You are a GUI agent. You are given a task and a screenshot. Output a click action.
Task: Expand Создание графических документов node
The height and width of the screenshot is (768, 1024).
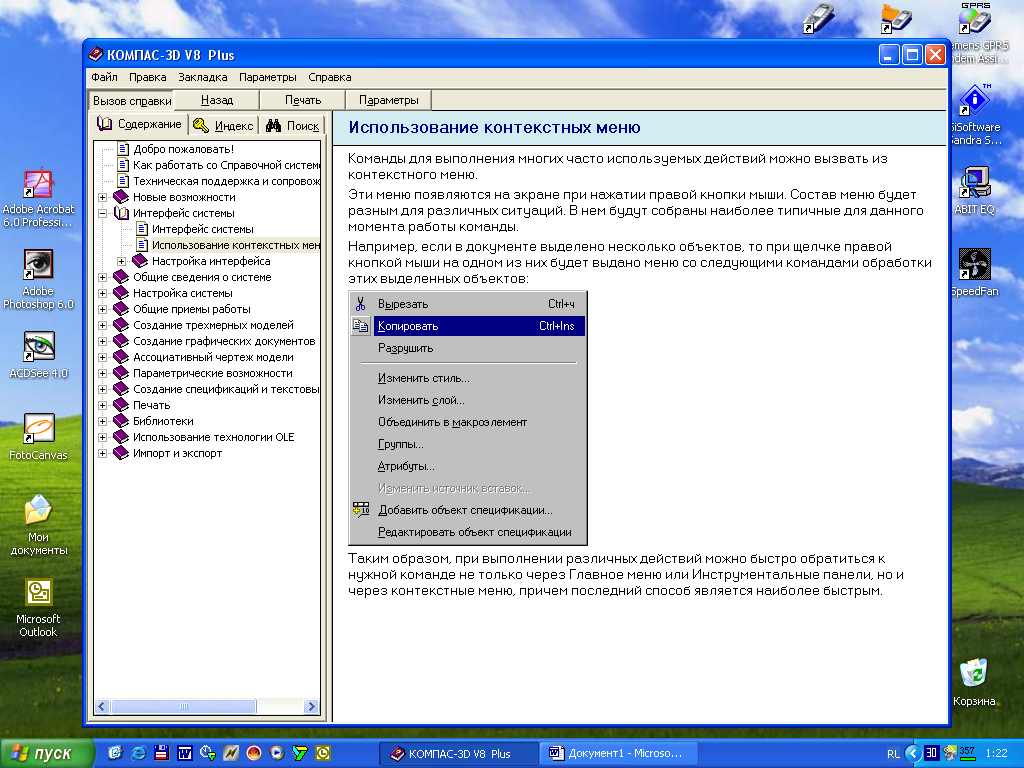[103, 341]
